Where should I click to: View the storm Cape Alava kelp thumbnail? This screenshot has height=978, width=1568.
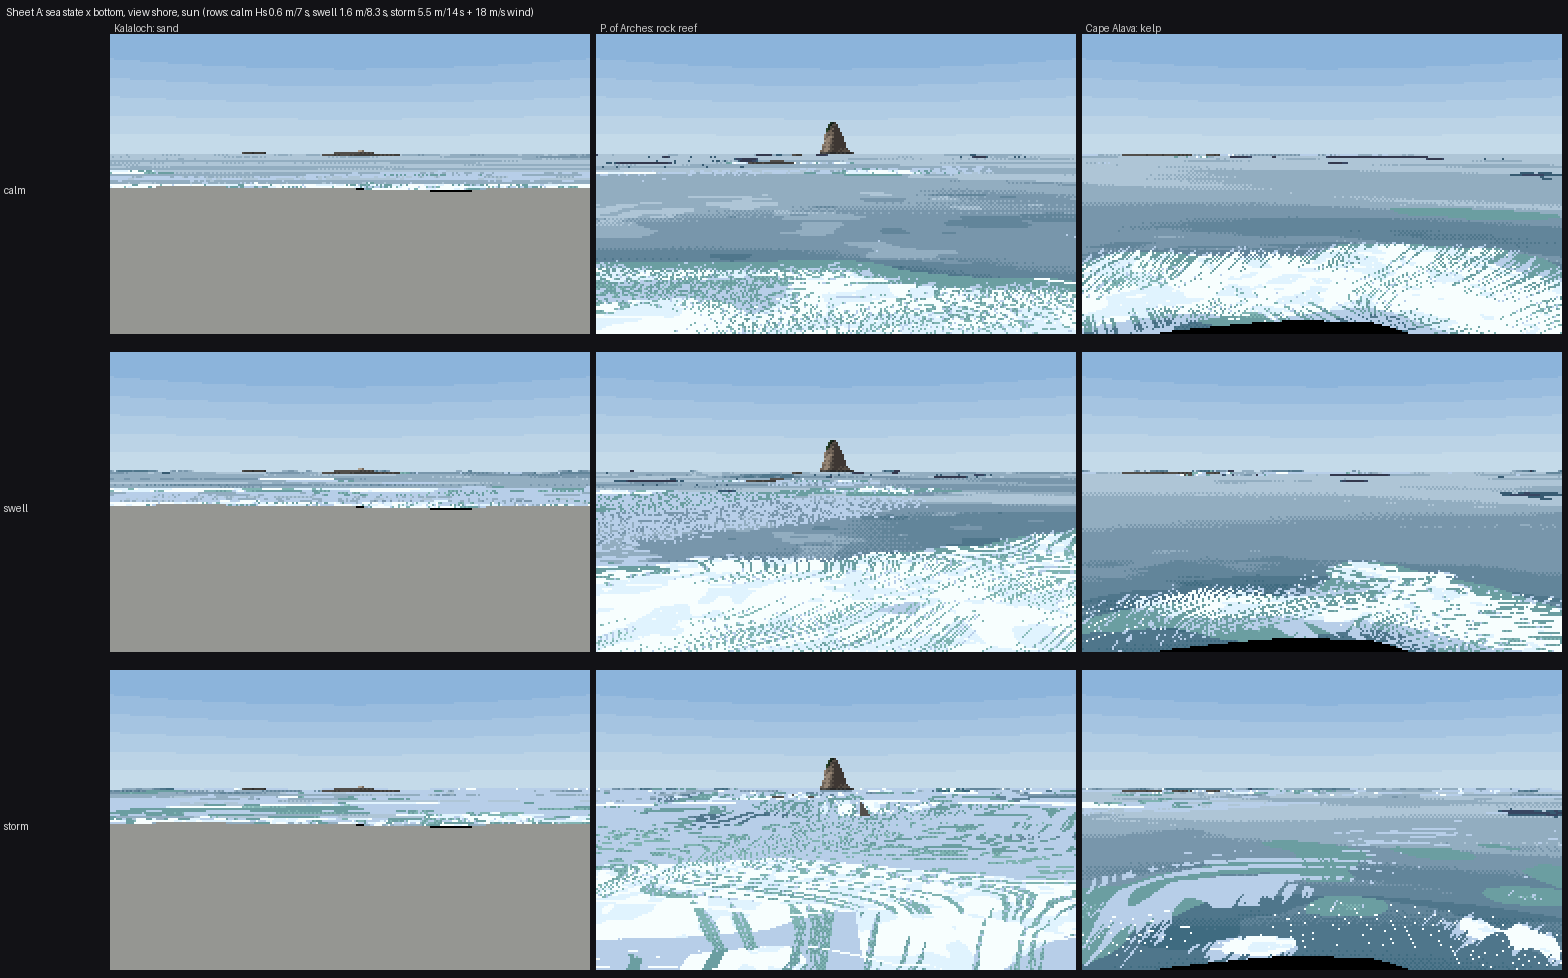click(x=1322, y=820)
